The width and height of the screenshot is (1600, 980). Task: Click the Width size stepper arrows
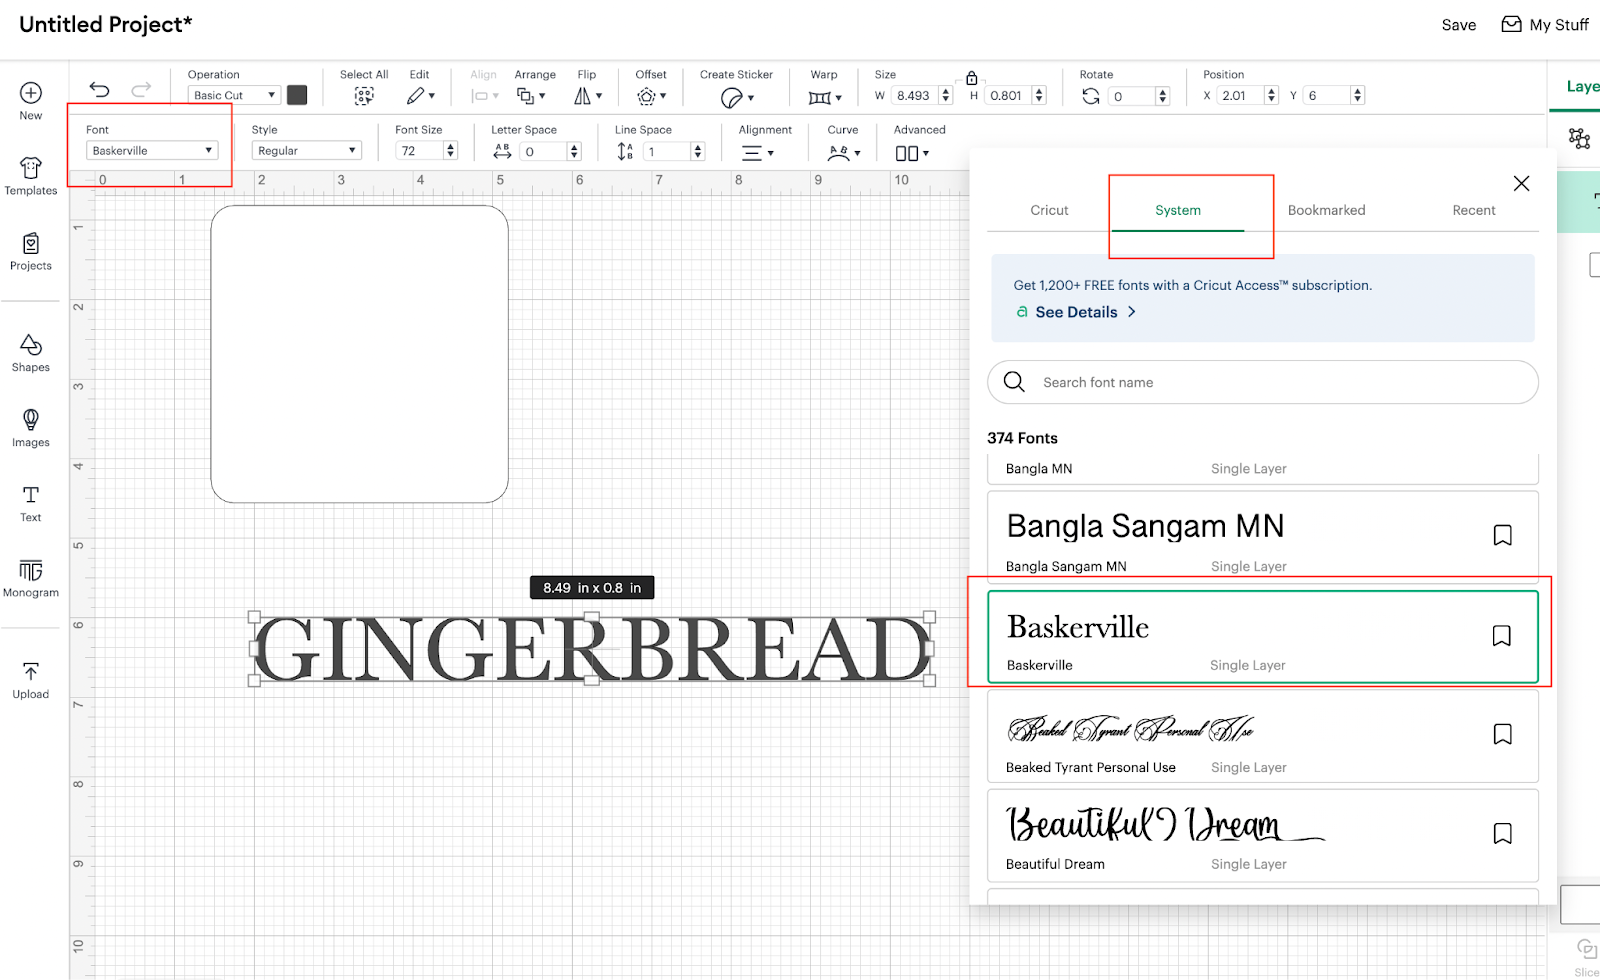(x=946, y=95)
